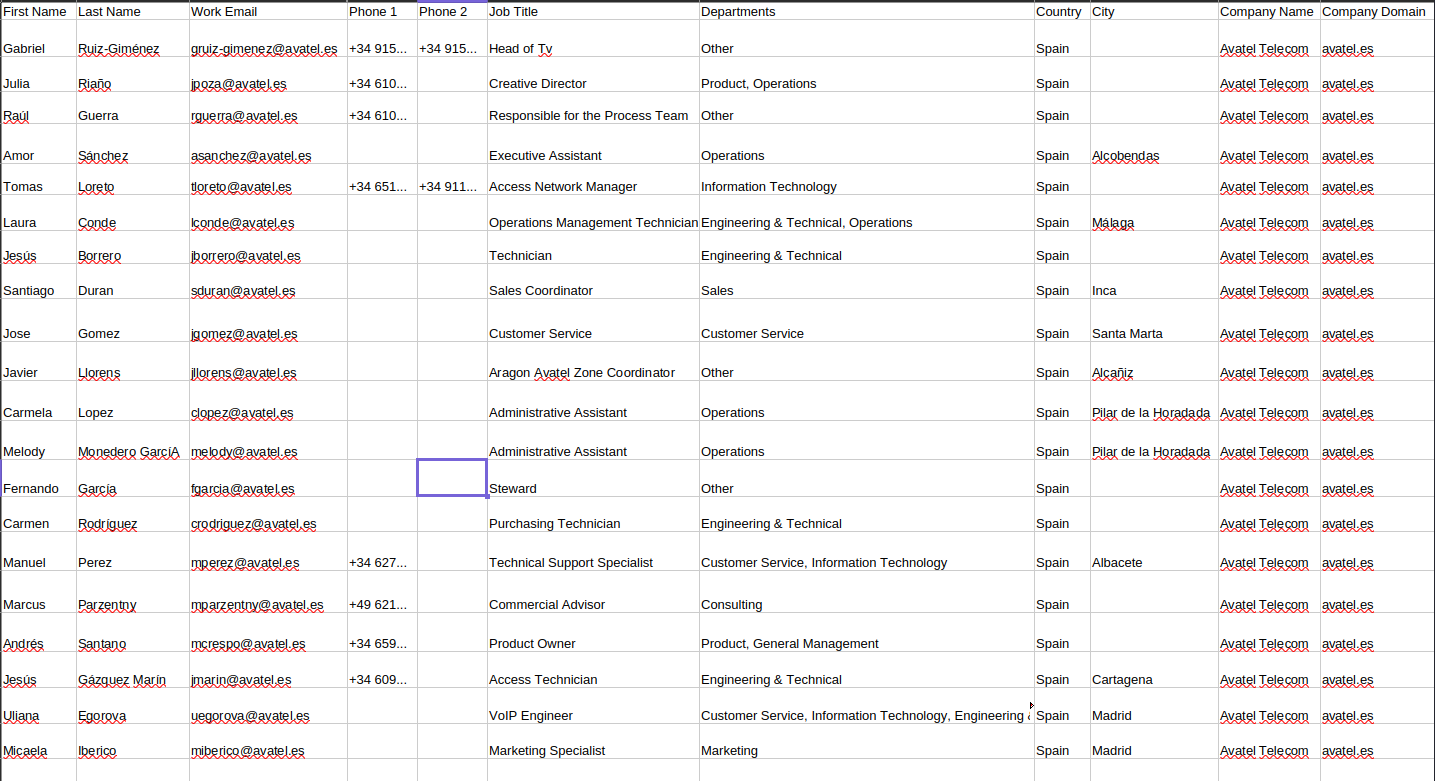1435x781 pixels.
Task: Select the Alcañiz city cell
Action: pyautogui.click(x=1154, y=362)
